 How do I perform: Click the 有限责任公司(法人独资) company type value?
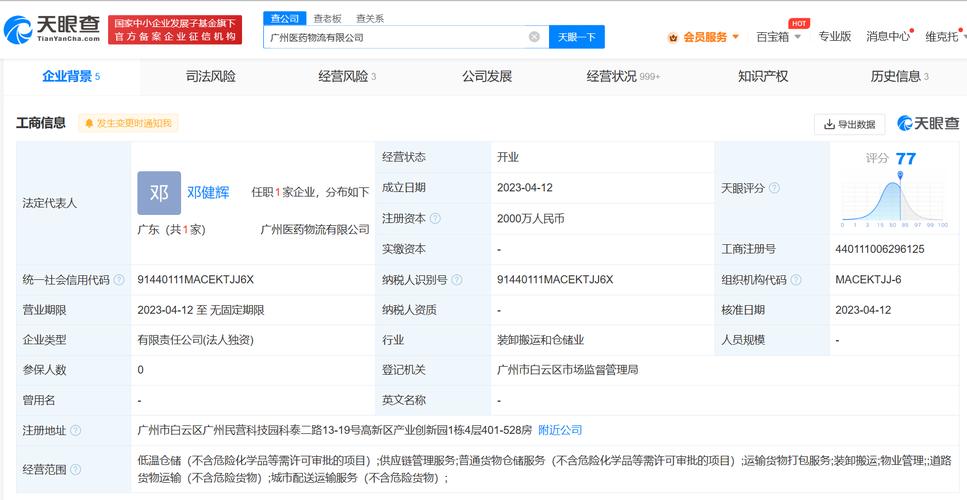(195, 340)
